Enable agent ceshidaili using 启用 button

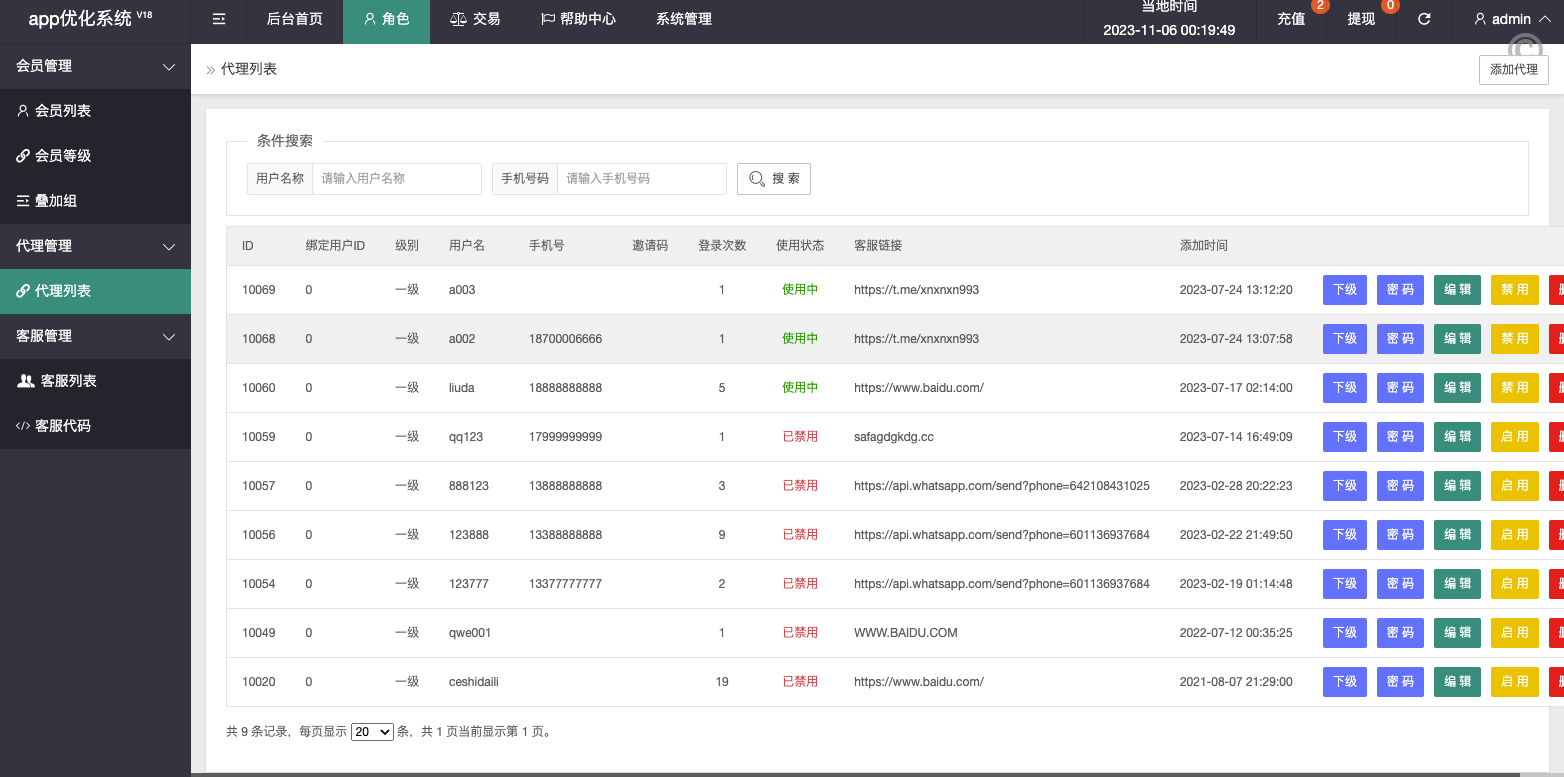tap(1514, 682)
